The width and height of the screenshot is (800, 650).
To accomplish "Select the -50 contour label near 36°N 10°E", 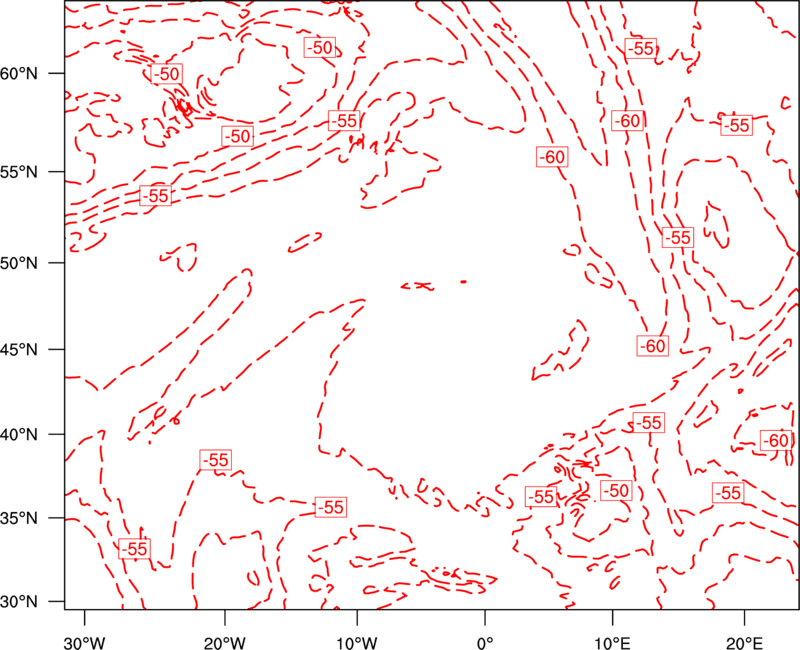I will coord(616,490).
